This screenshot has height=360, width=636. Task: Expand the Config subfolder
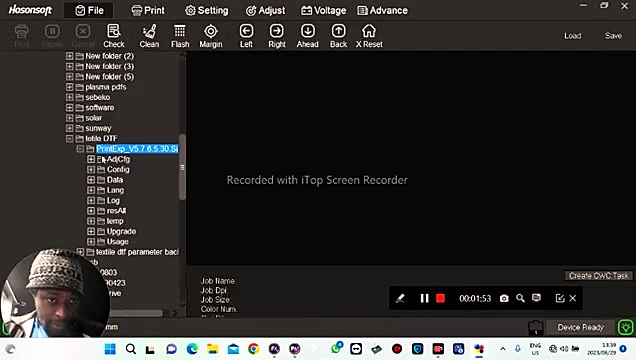point(91,169)
